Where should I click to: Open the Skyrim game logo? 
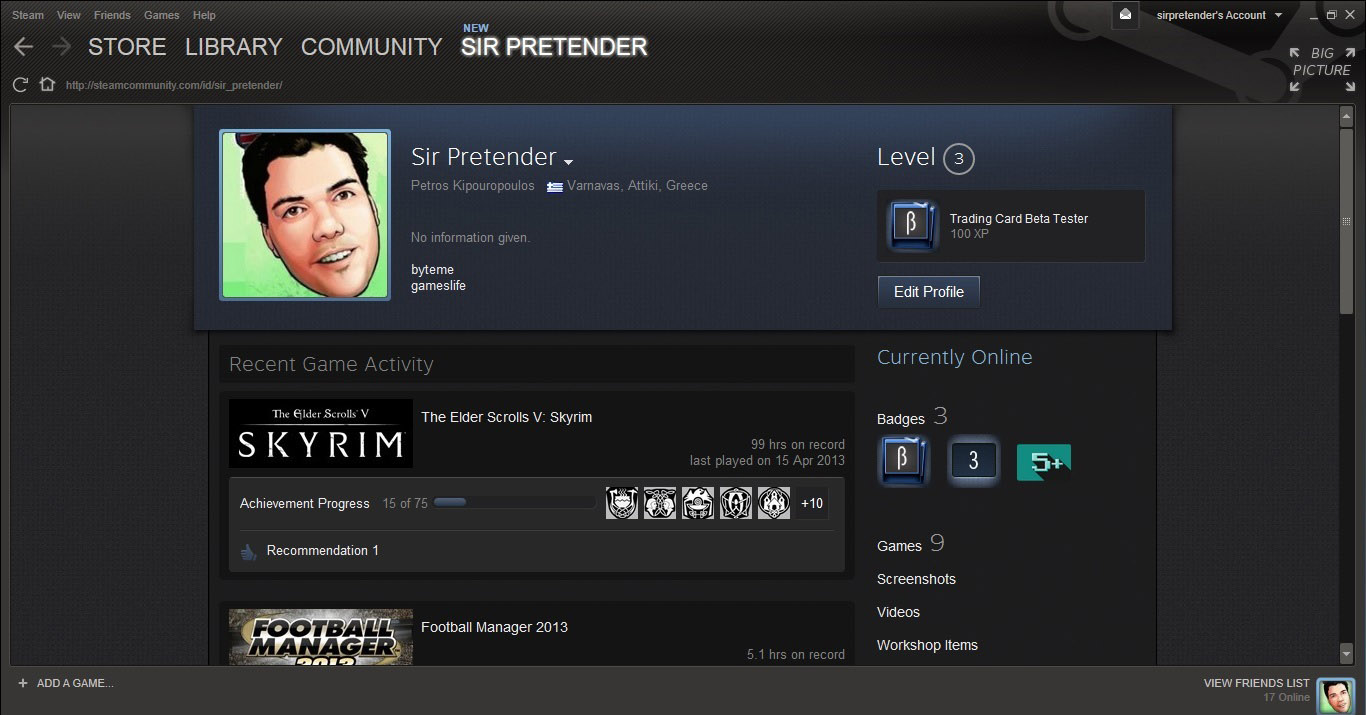click(321, 434)
